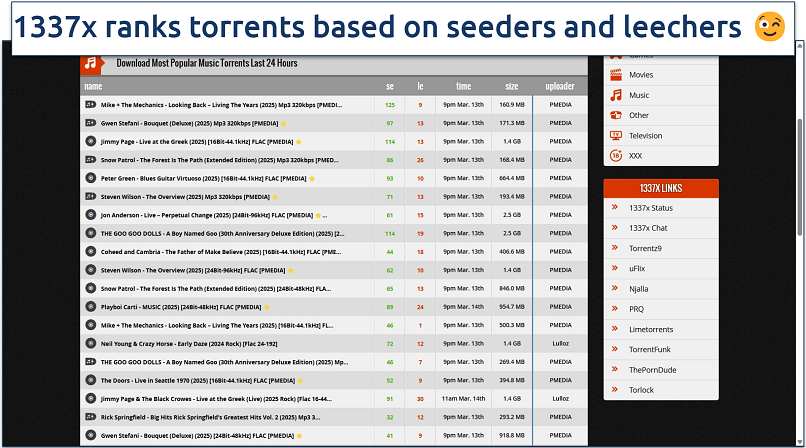Click the icon beside Playboi Carti - MUSIC row
This screenshot has height=448, width=806.
click(x=90, y=307)
